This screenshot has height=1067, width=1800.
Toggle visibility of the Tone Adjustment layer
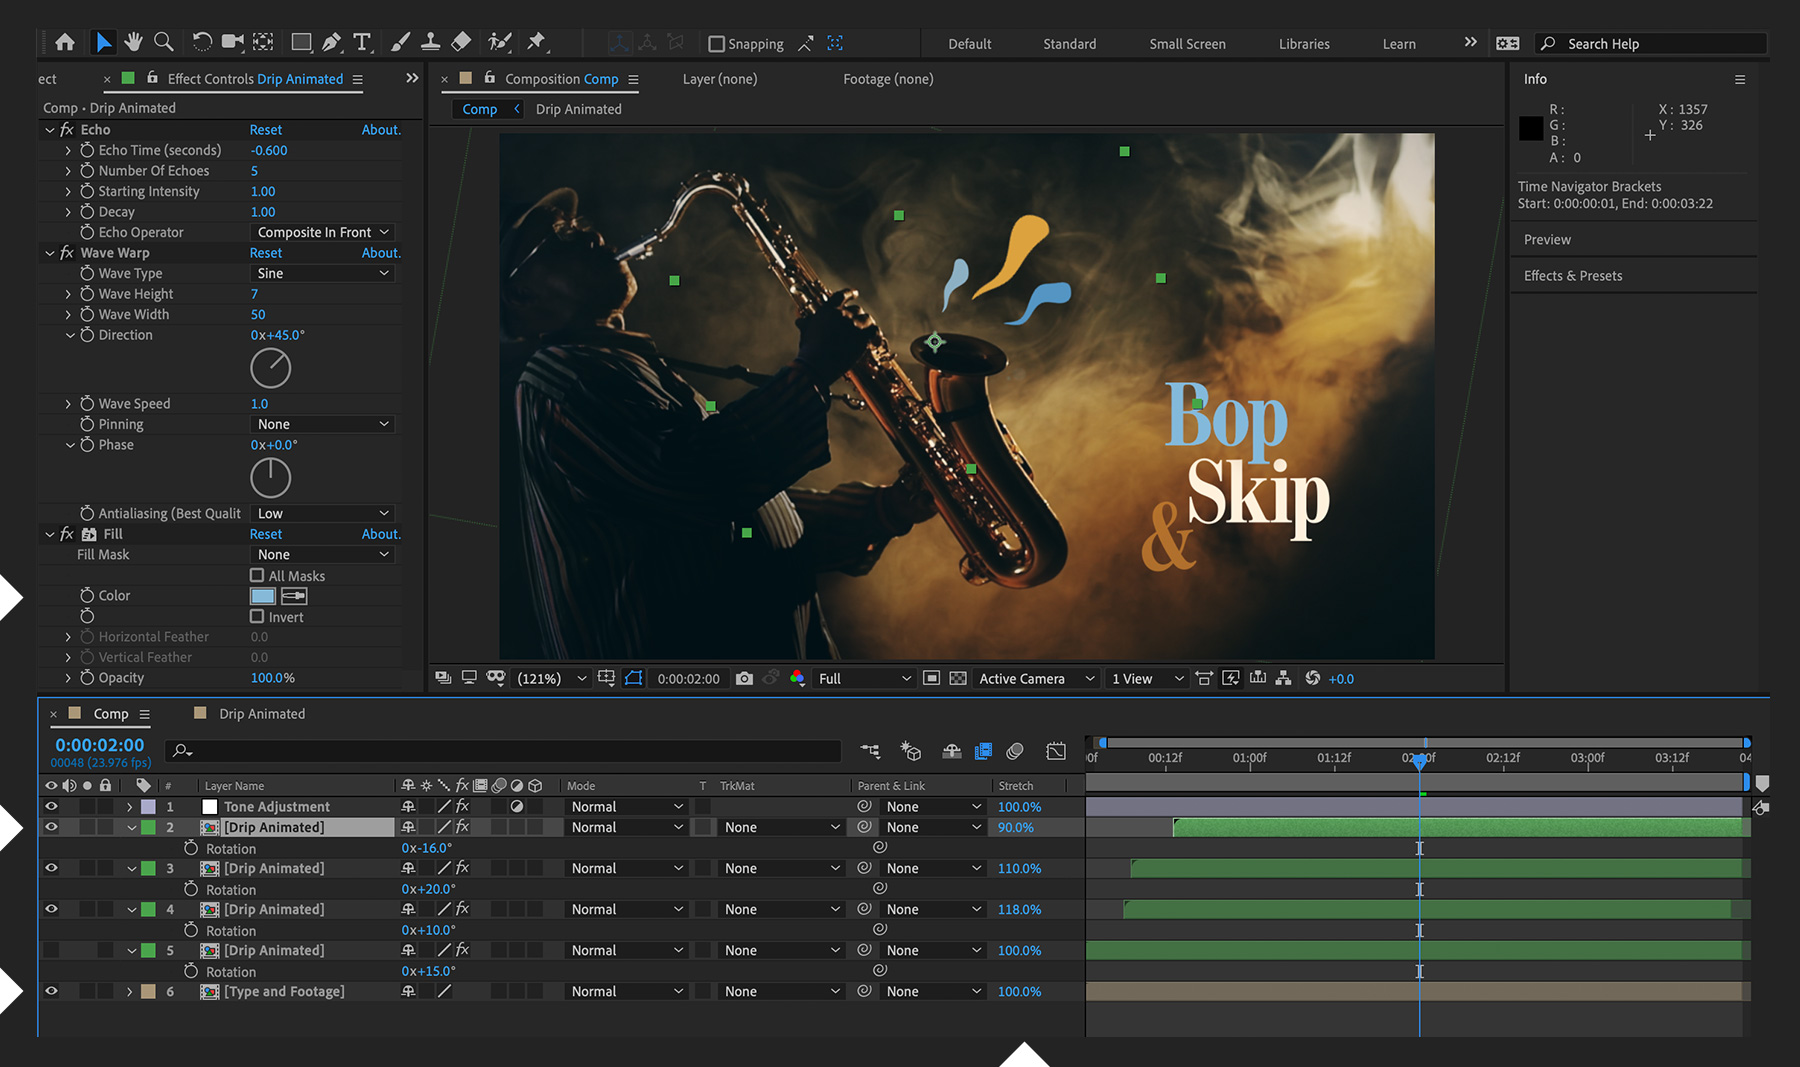click(x=51, y=806)
